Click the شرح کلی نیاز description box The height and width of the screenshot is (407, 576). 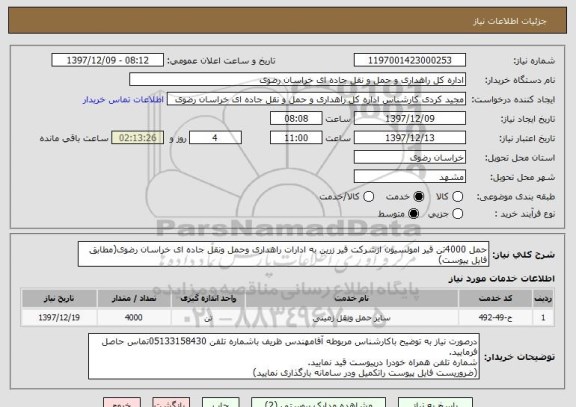[x=283, y=254]
